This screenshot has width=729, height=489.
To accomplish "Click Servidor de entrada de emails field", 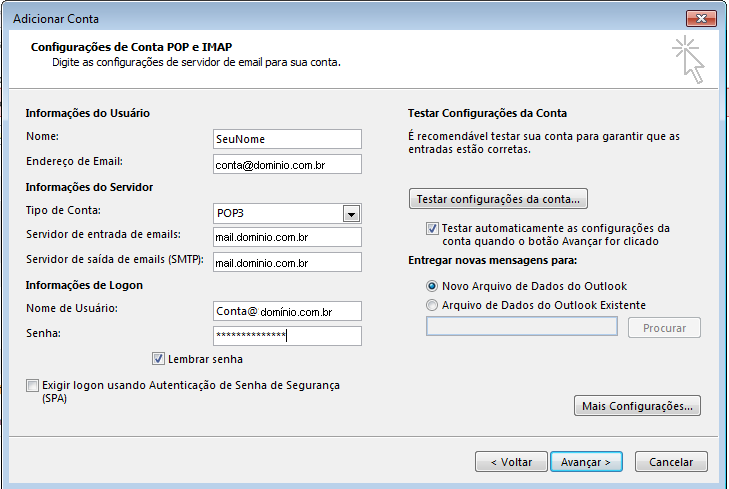I will 287,237.
